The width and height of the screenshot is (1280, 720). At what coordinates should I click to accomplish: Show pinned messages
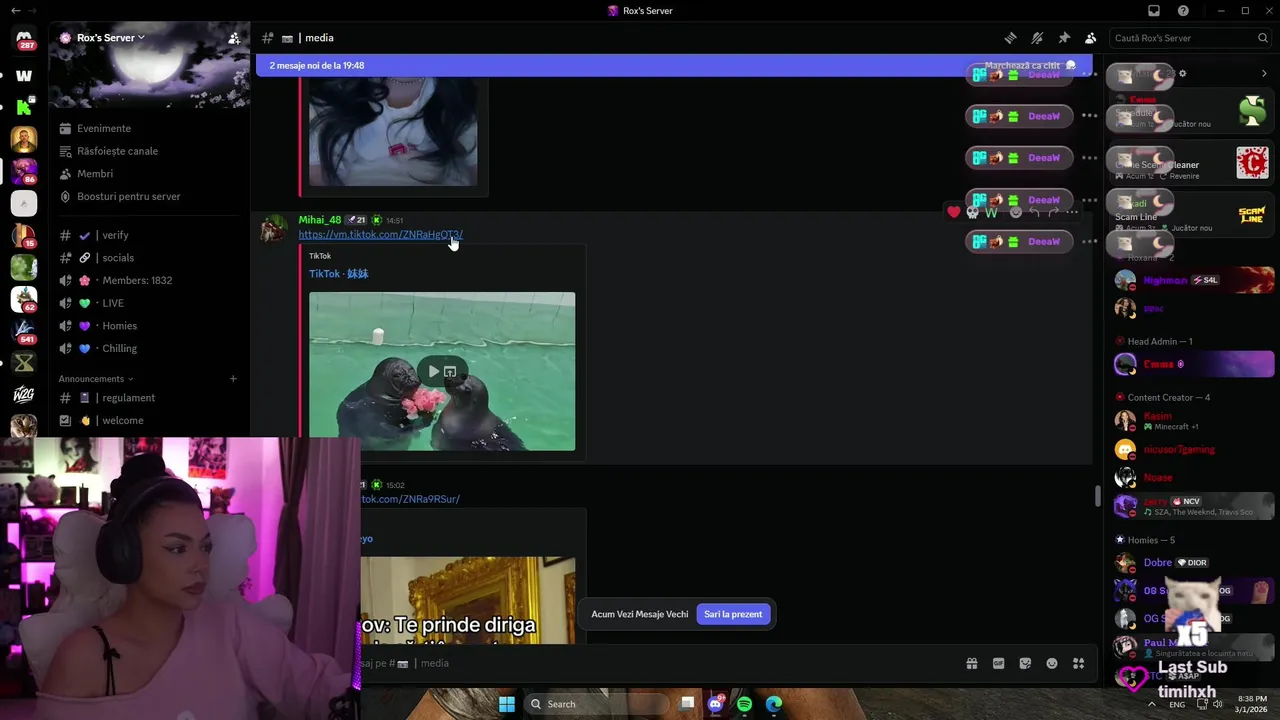coord(1064,38)
